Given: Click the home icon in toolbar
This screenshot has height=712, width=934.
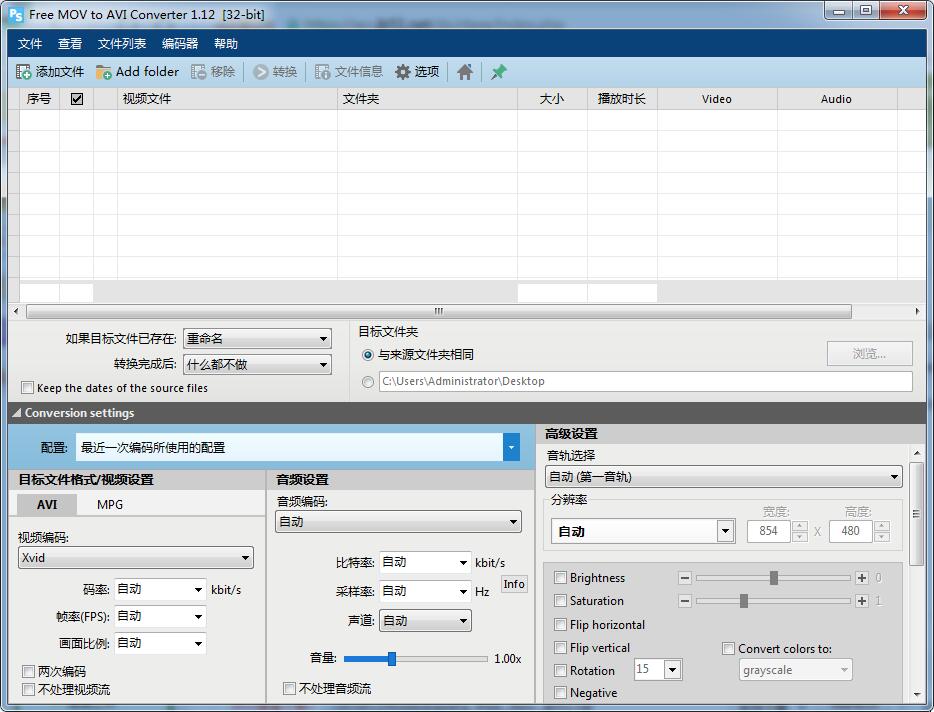Looking at the screenshot, I should tap(465, 72).
